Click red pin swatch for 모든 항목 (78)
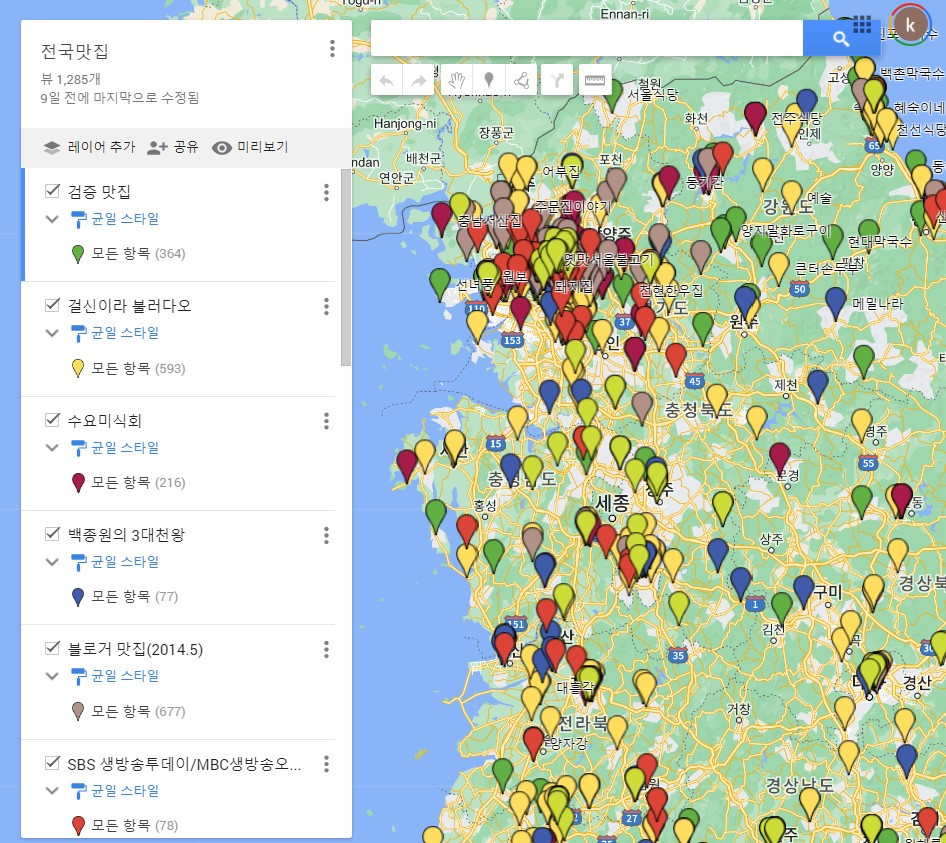Screen dimensions: 946x843 coord(78,826)
